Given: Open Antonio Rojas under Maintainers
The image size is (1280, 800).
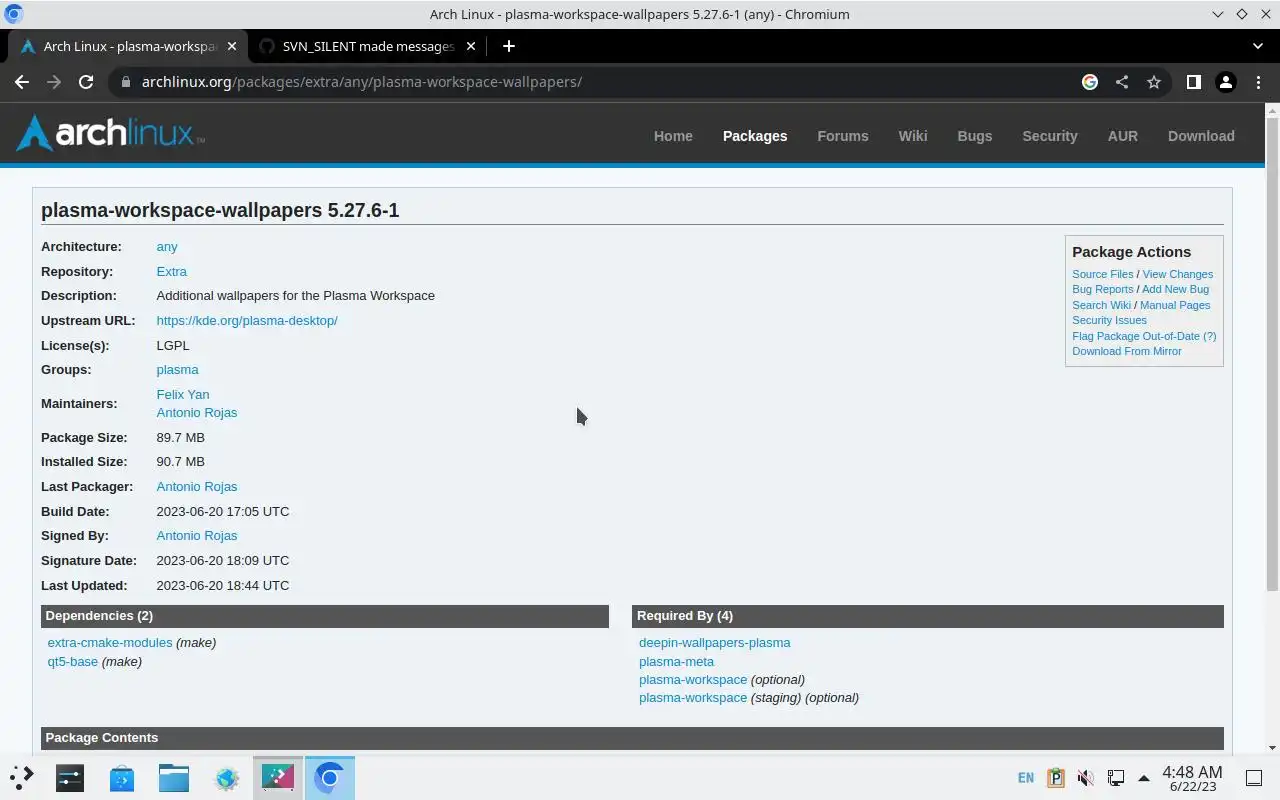Looking at the screenshot, I should (197, 413).
